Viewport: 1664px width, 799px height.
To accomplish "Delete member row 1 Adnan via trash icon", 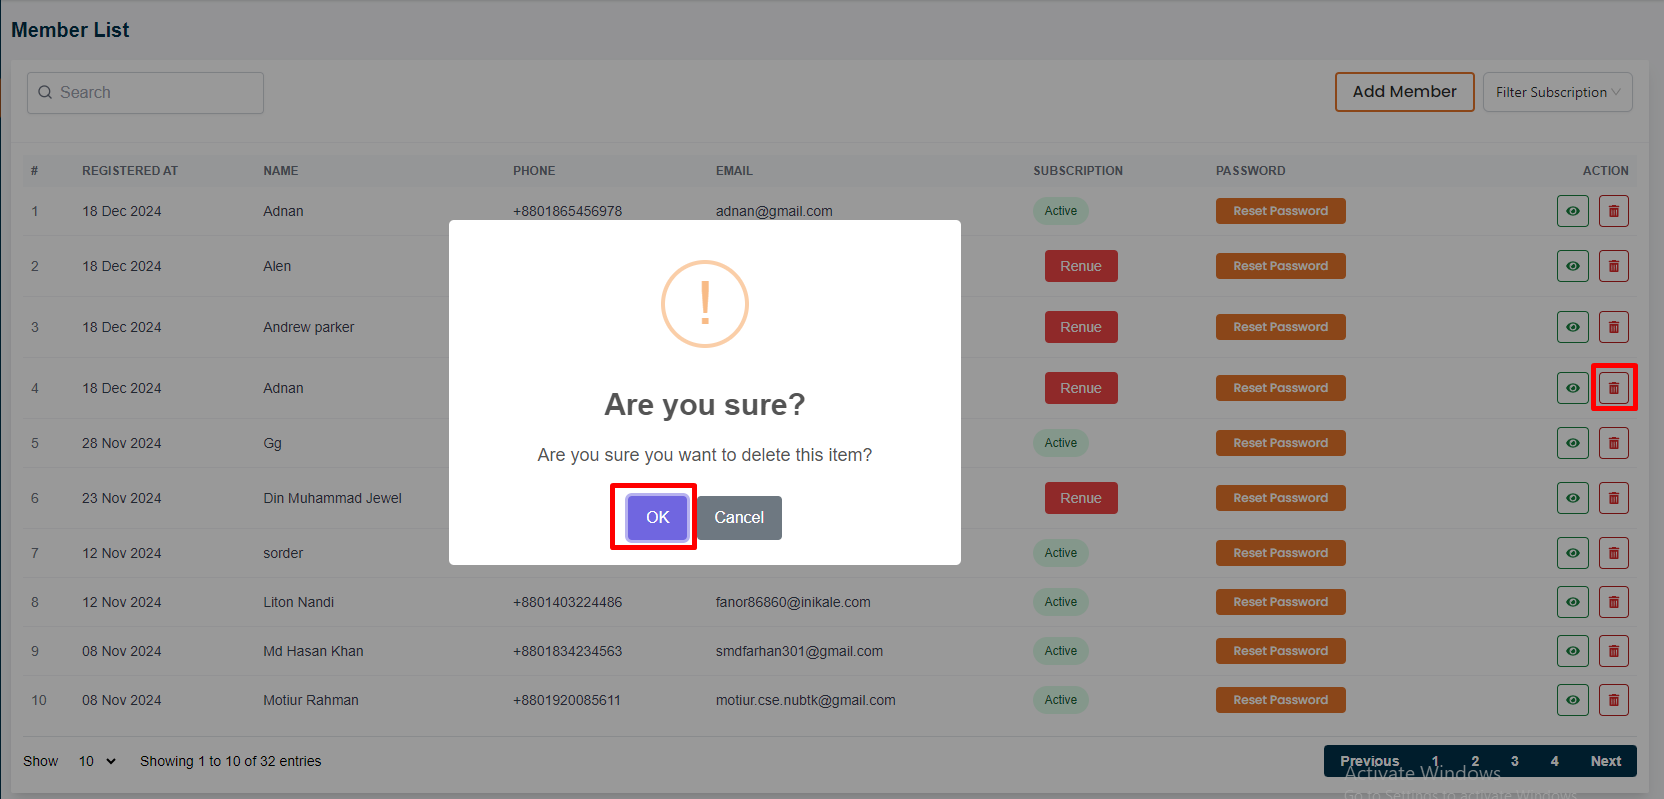I will pyautogui.click(x=1613, y=211).
